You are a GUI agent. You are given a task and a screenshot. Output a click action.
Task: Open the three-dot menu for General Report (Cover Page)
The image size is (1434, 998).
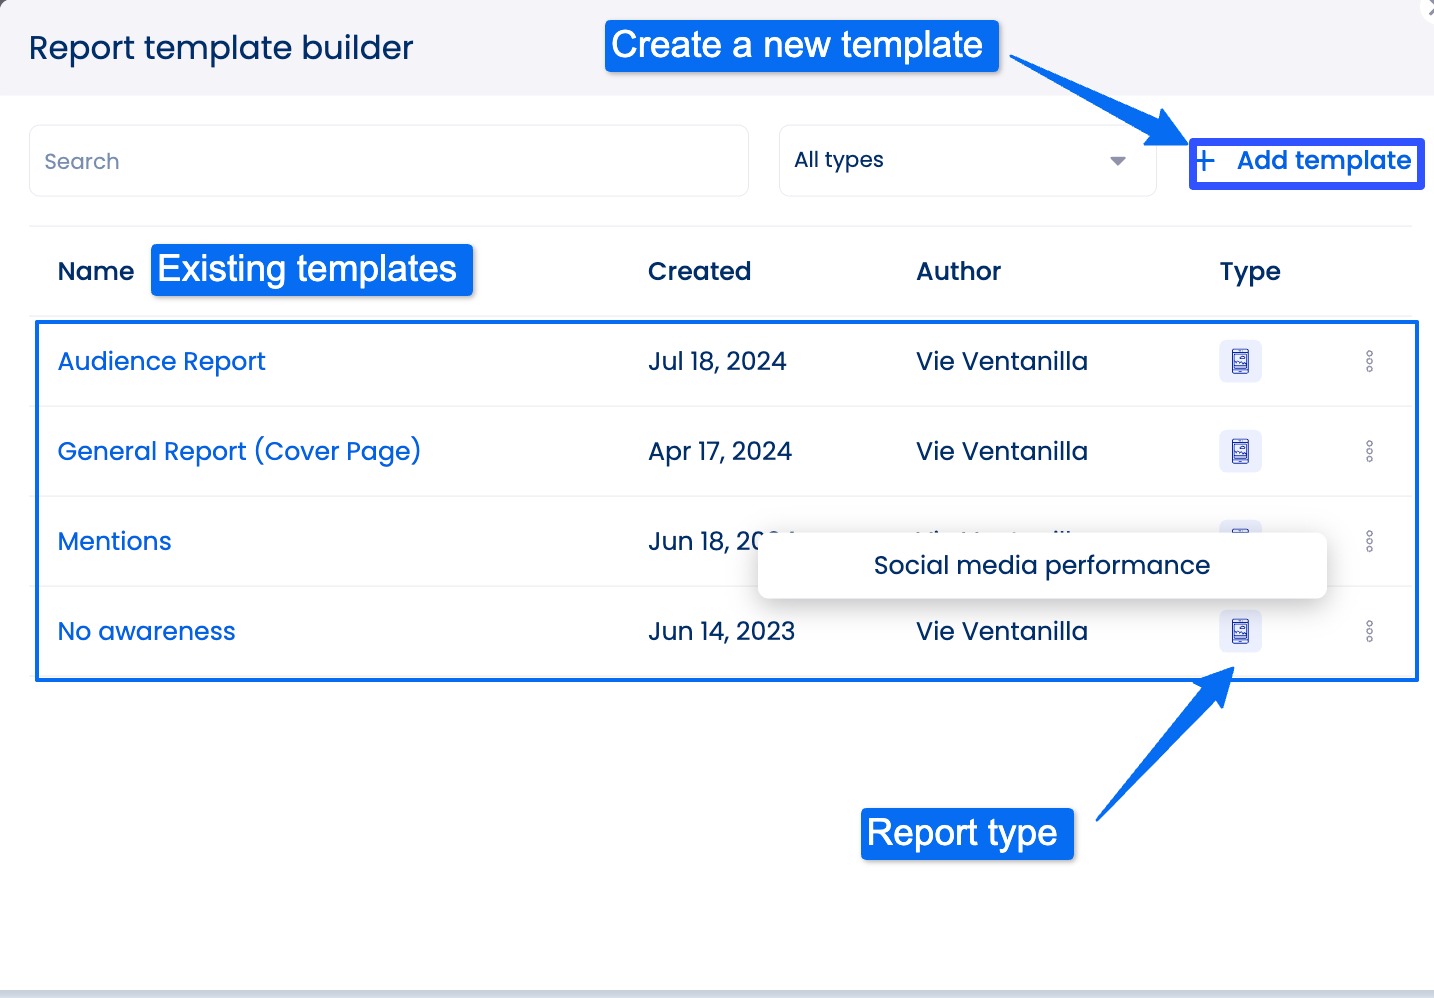click(x=1369, y=451)
